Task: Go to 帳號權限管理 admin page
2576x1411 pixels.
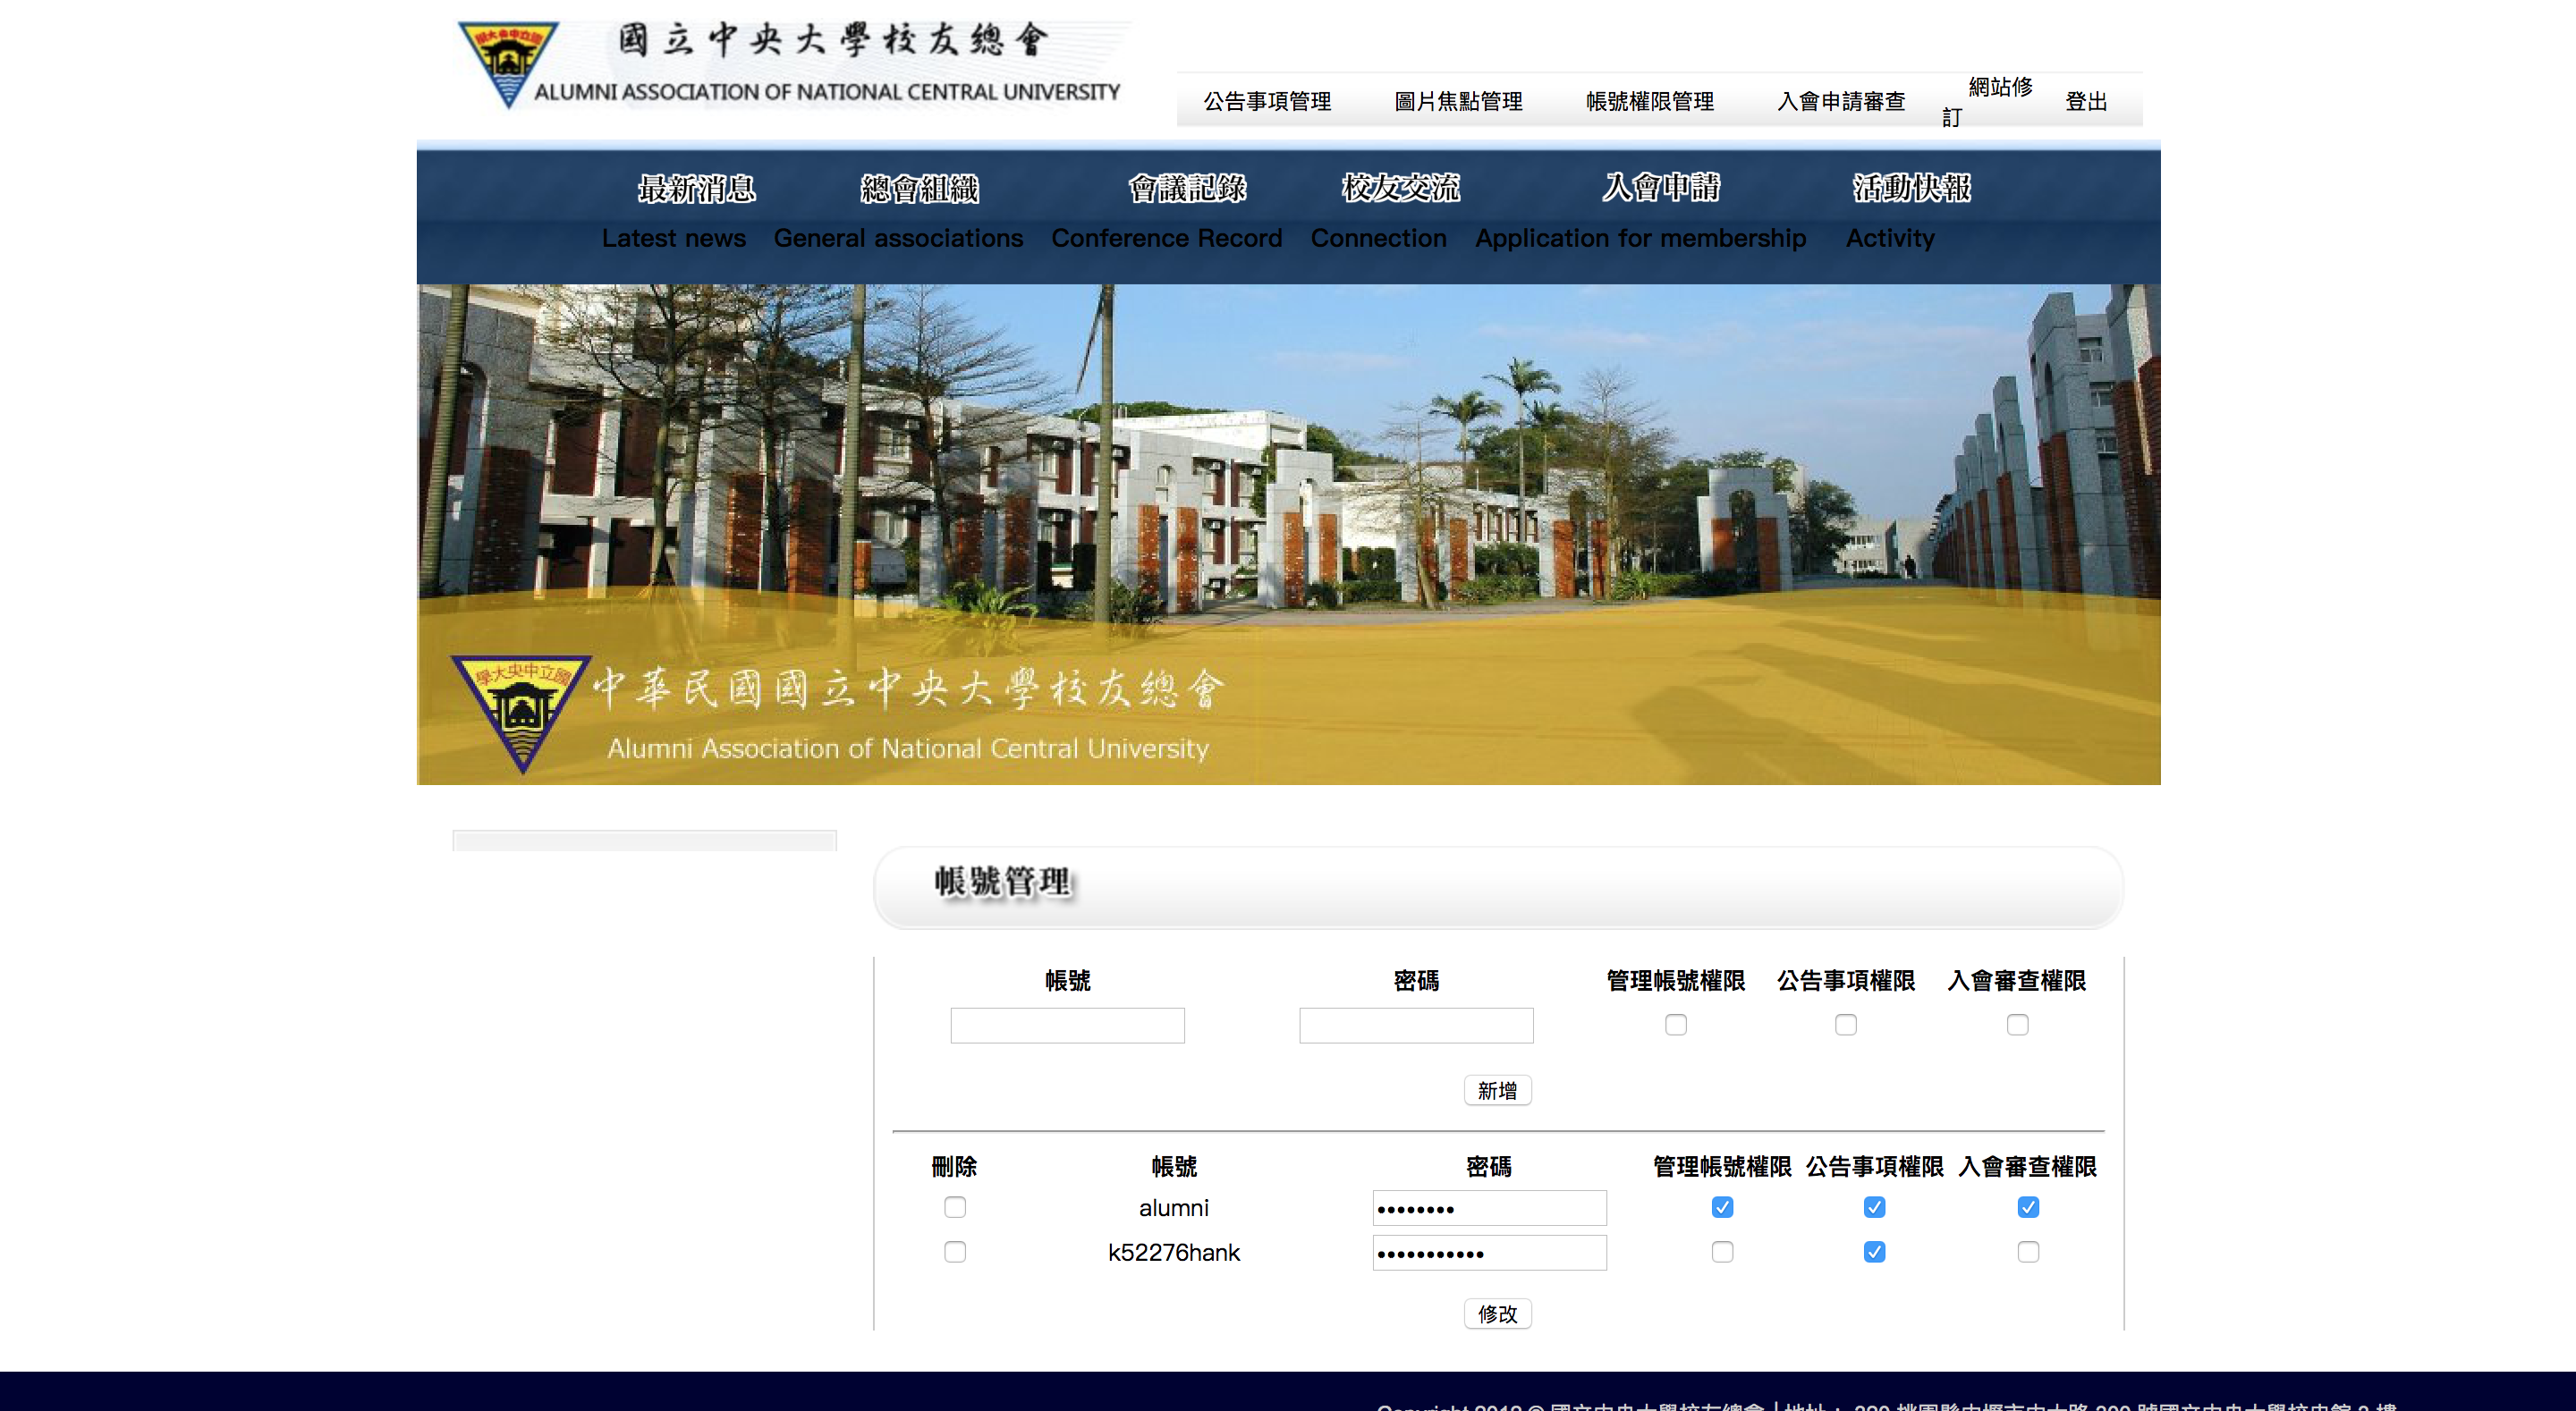Action: click(x=1650, y=101)
